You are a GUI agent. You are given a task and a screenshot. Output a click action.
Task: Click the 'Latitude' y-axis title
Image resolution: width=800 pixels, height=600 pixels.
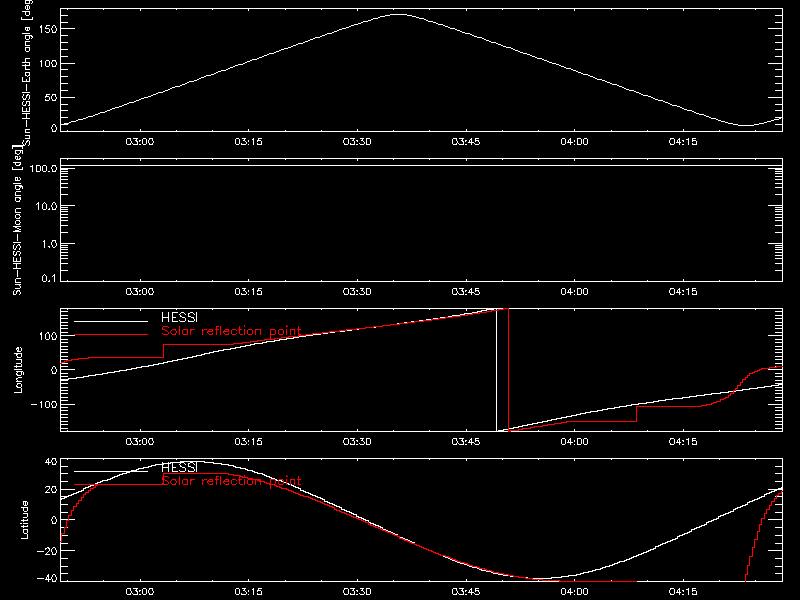(x=24, y=520)
